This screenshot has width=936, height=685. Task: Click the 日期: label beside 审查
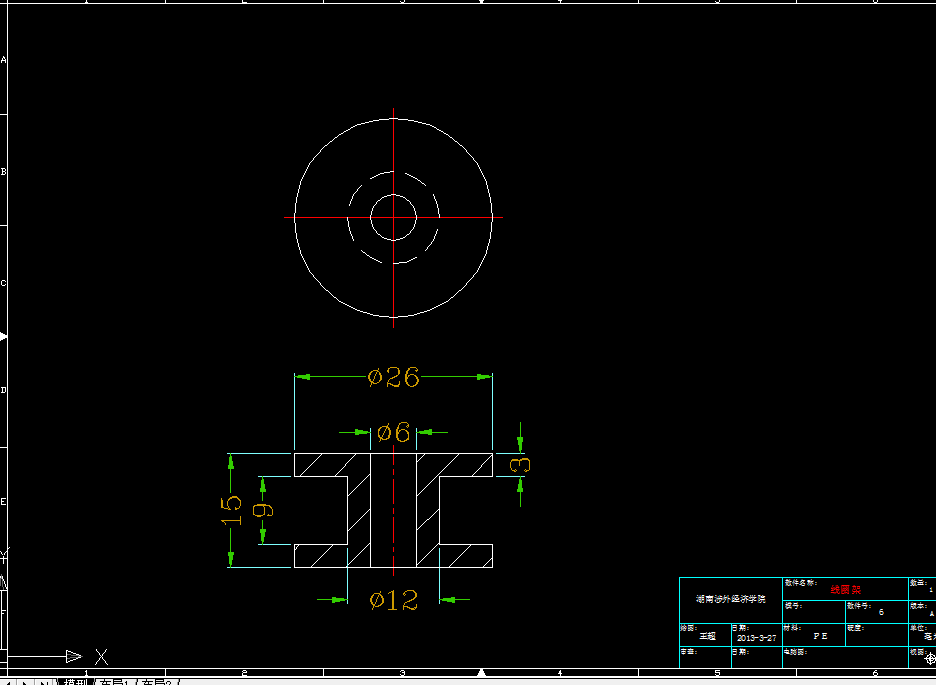tap(740, 652)
